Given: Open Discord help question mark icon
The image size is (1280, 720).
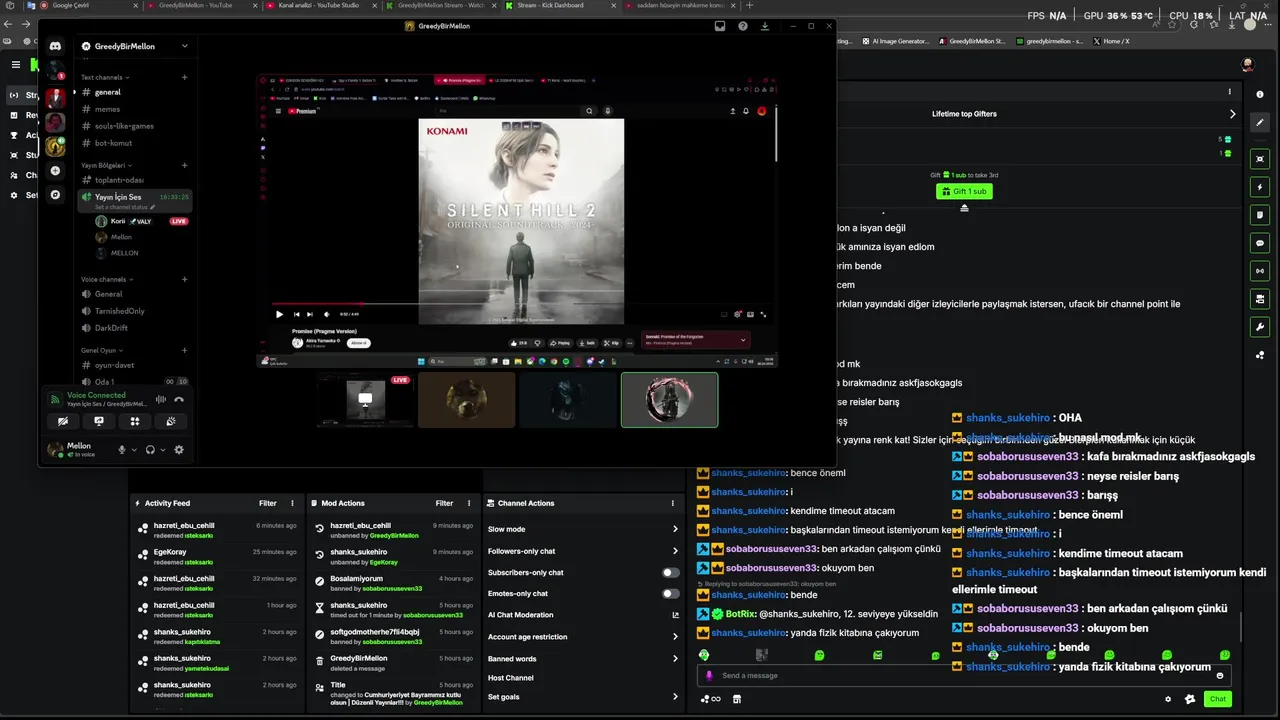Looking at the screenshot, I should (x=743, y=26).
